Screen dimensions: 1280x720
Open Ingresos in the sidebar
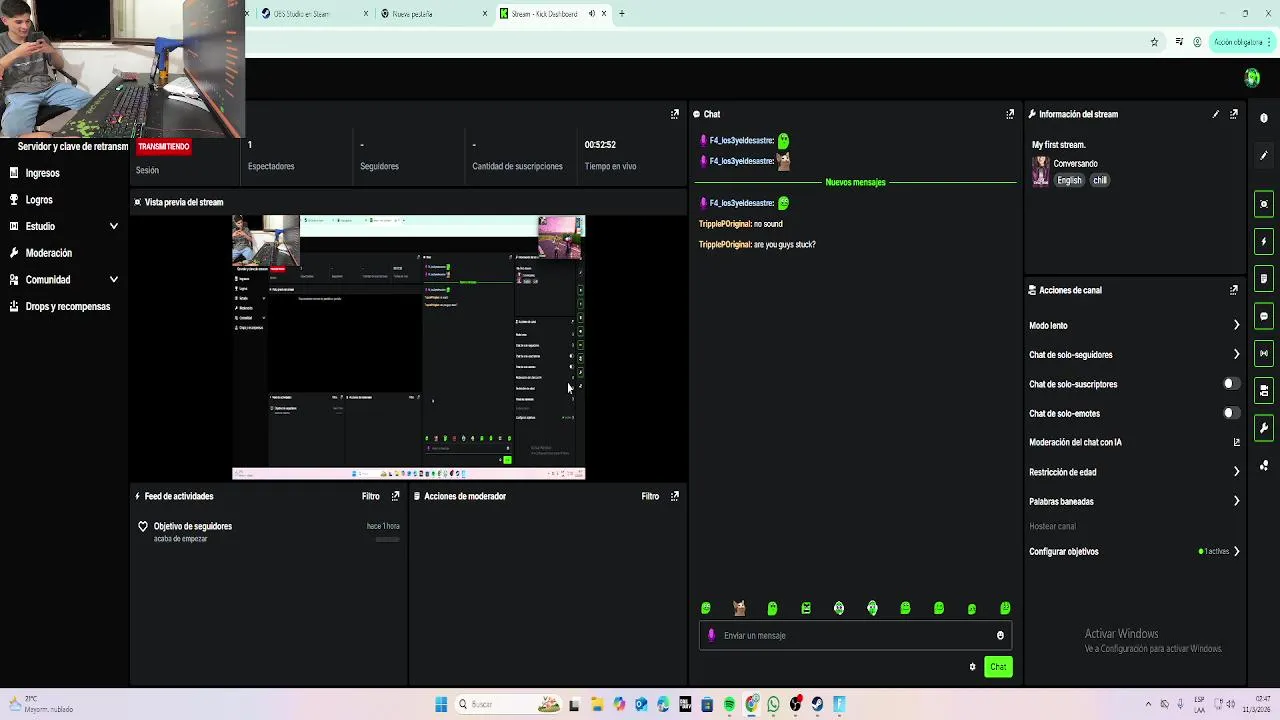[42, 173]
